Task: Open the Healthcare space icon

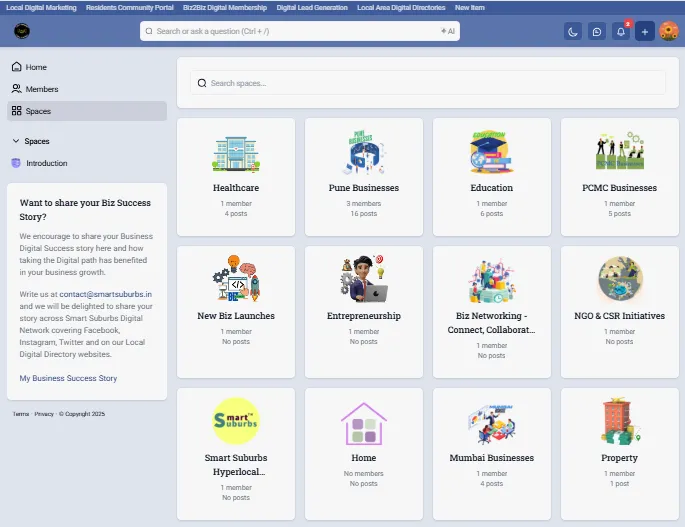Action: click(x=236, y=153)
